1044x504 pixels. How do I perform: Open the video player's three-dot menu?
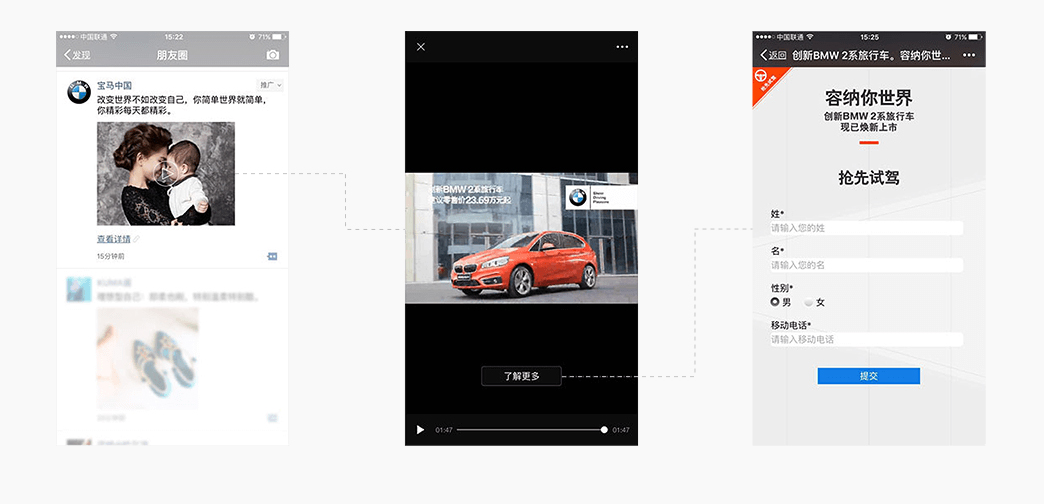click(x=623, y=47)
